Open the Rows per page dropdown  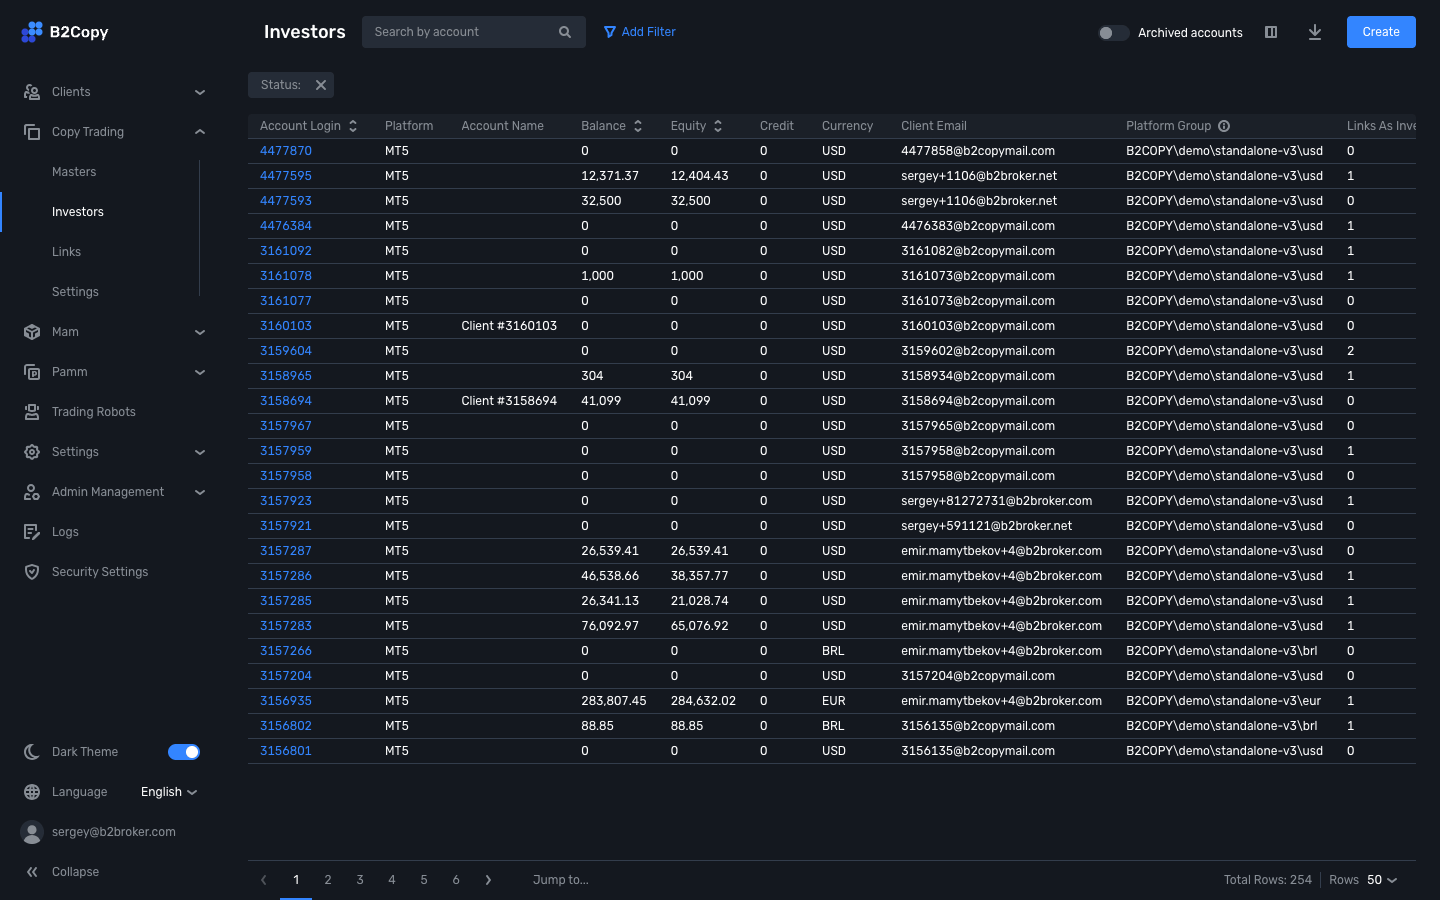1382,880
